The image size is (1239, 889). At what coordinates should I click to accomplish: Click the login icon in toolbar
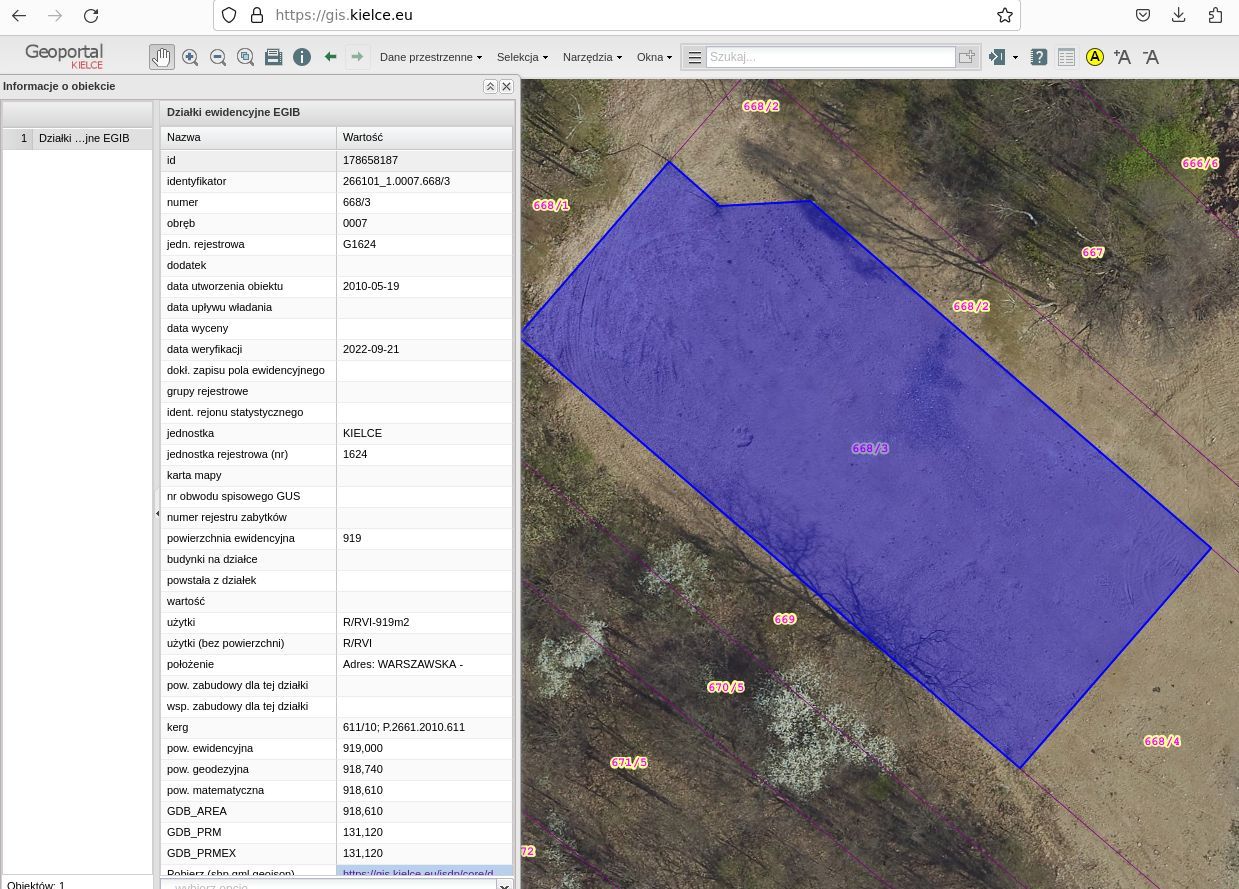tap(996, 57)
